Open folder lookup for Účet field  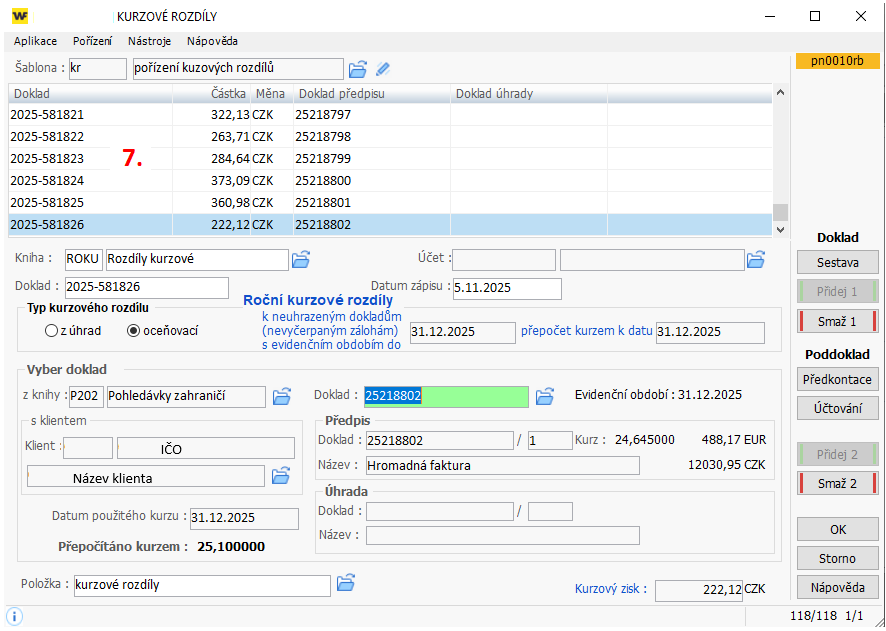pos(756,260)
